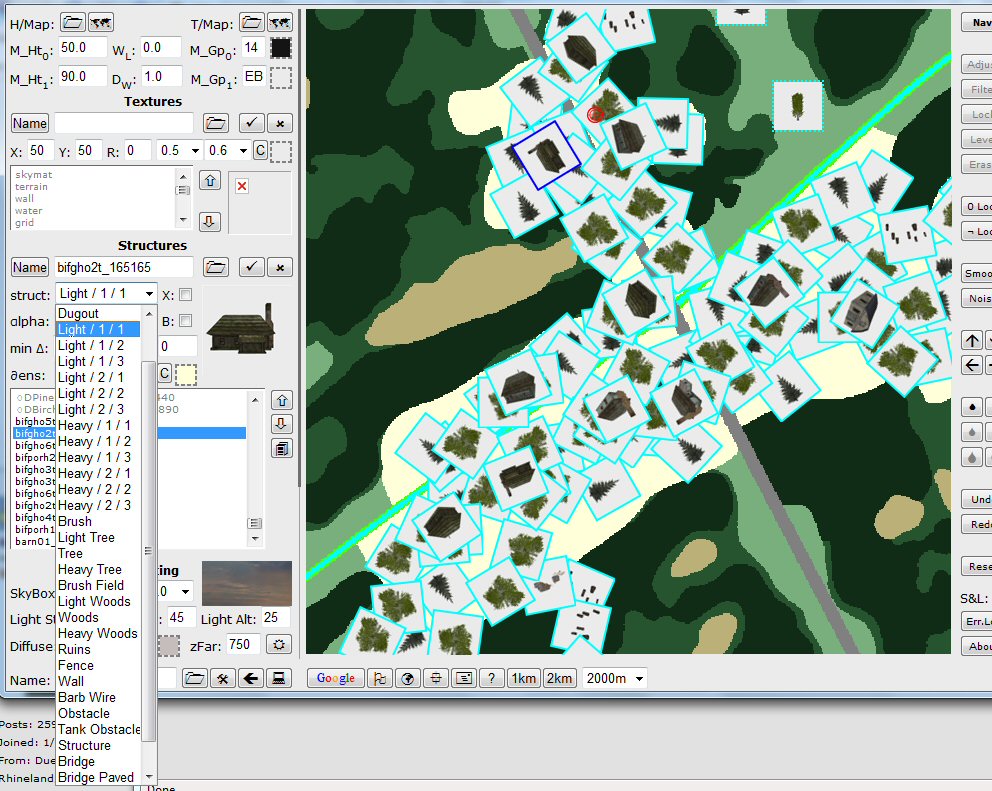Move texture up in list
The height and width of the screenshot is (791, 992).
tap(210, 181)
